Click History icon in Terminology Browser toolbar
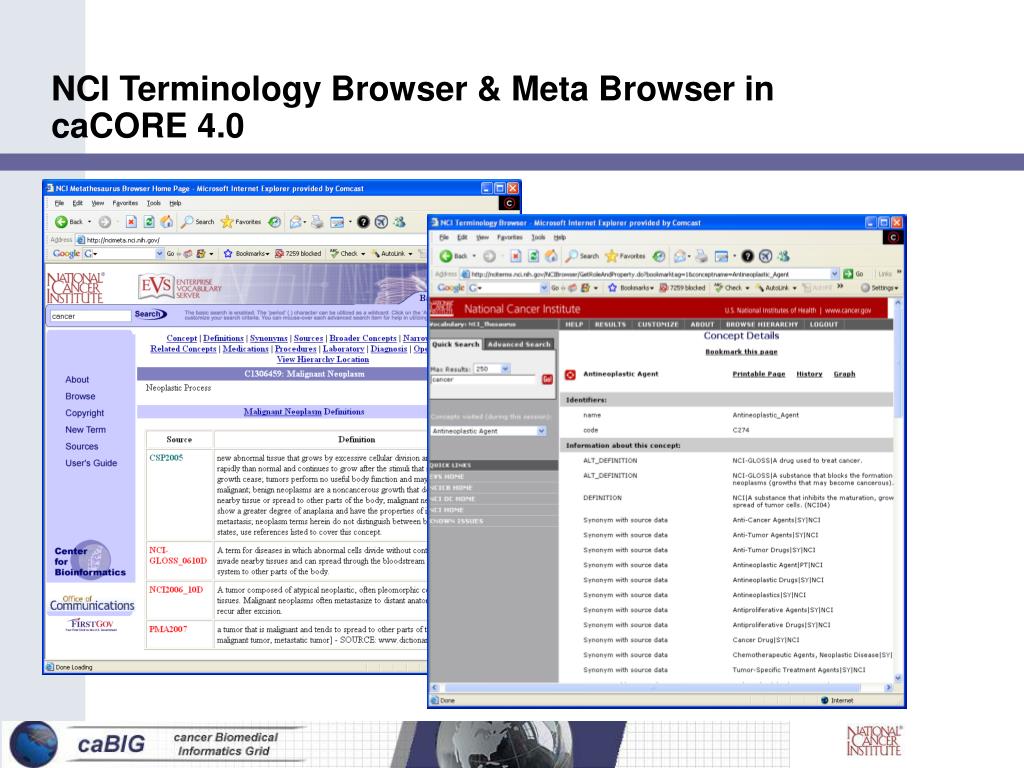This screenshot has width=1024, height=768. (x=659, y=256)
